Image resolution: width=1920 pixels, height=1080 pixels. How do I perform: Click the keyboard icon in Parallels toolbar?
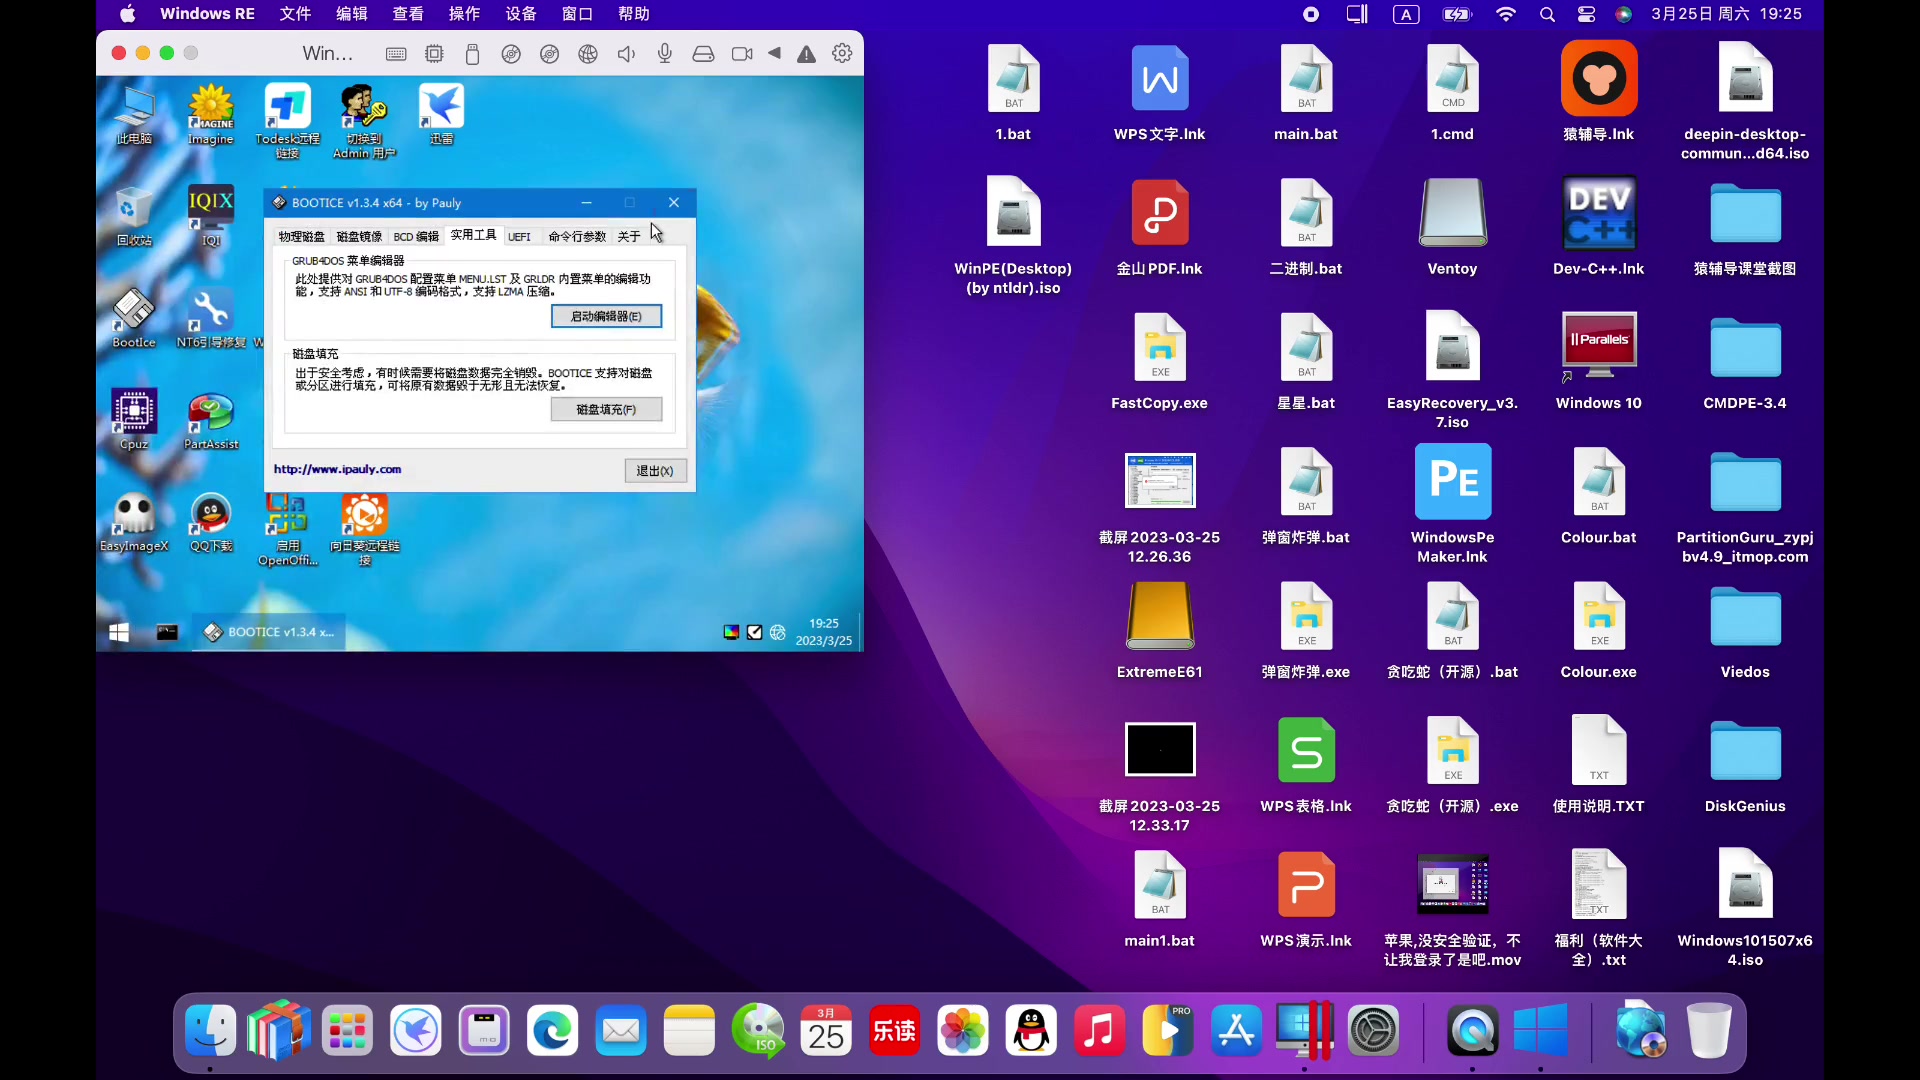coord(396,54)
